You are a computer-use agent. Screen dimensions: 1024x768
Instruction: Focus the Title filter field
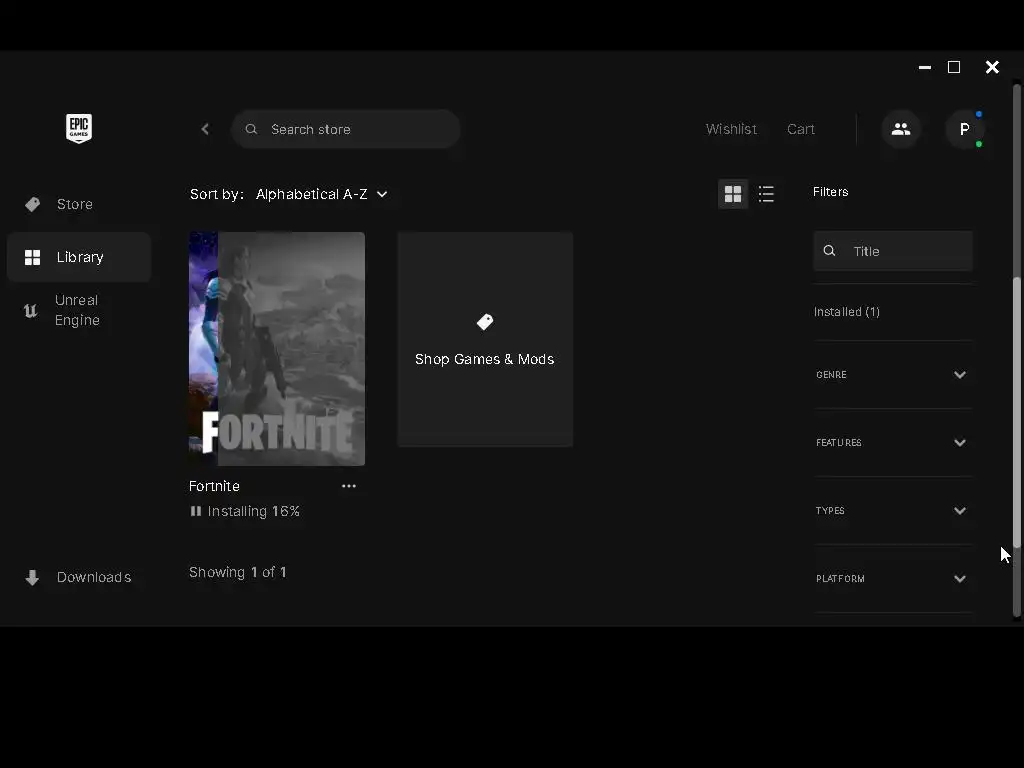pyautogui.click(x=893, y=251)
